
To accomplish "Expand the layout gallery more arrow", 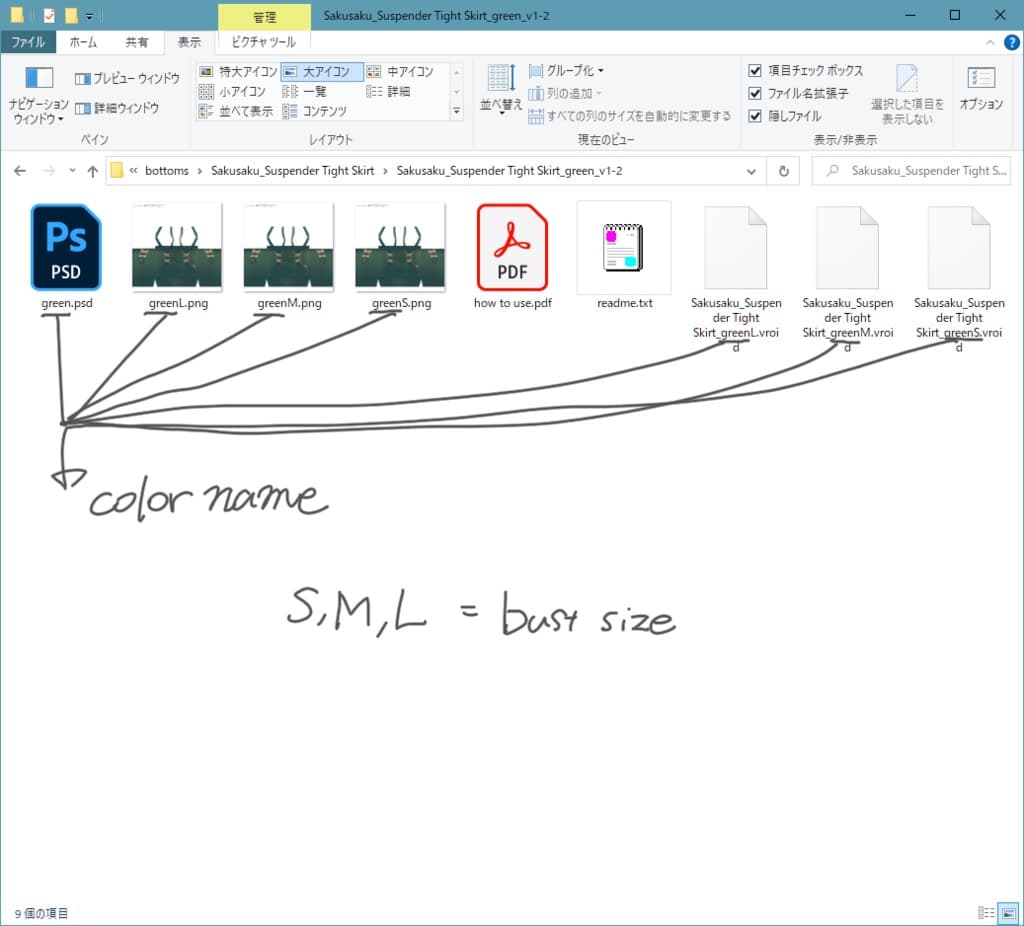I will 457,112.
